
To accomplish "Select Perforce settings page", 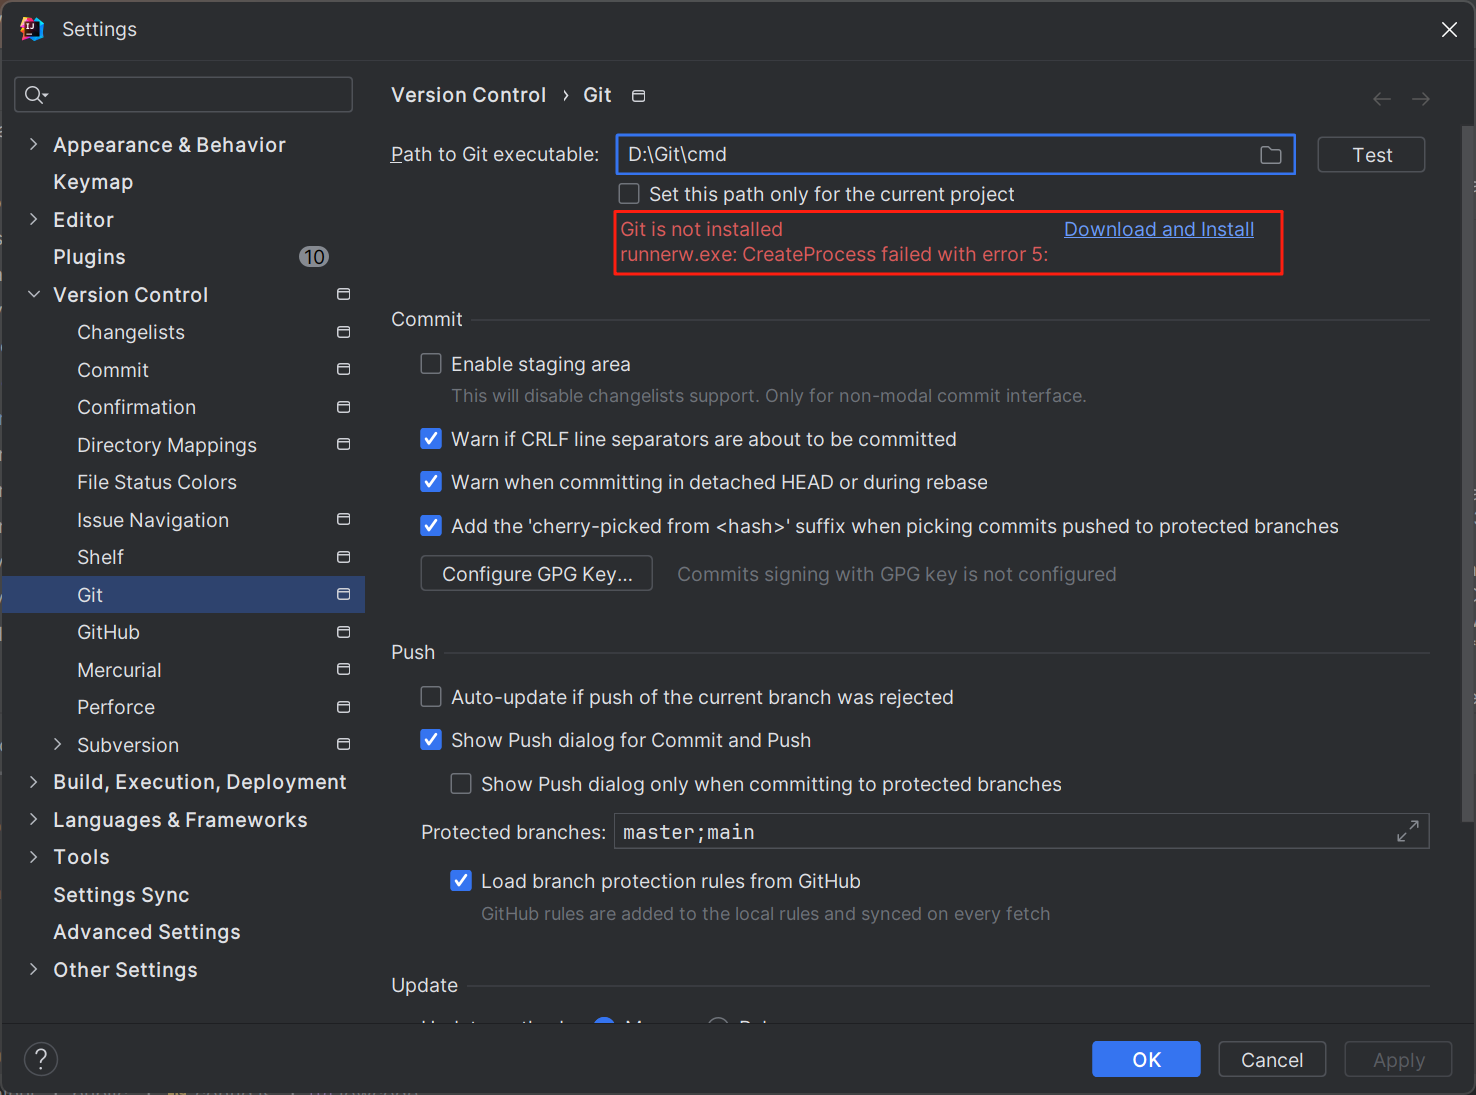I will pos(116,707).
